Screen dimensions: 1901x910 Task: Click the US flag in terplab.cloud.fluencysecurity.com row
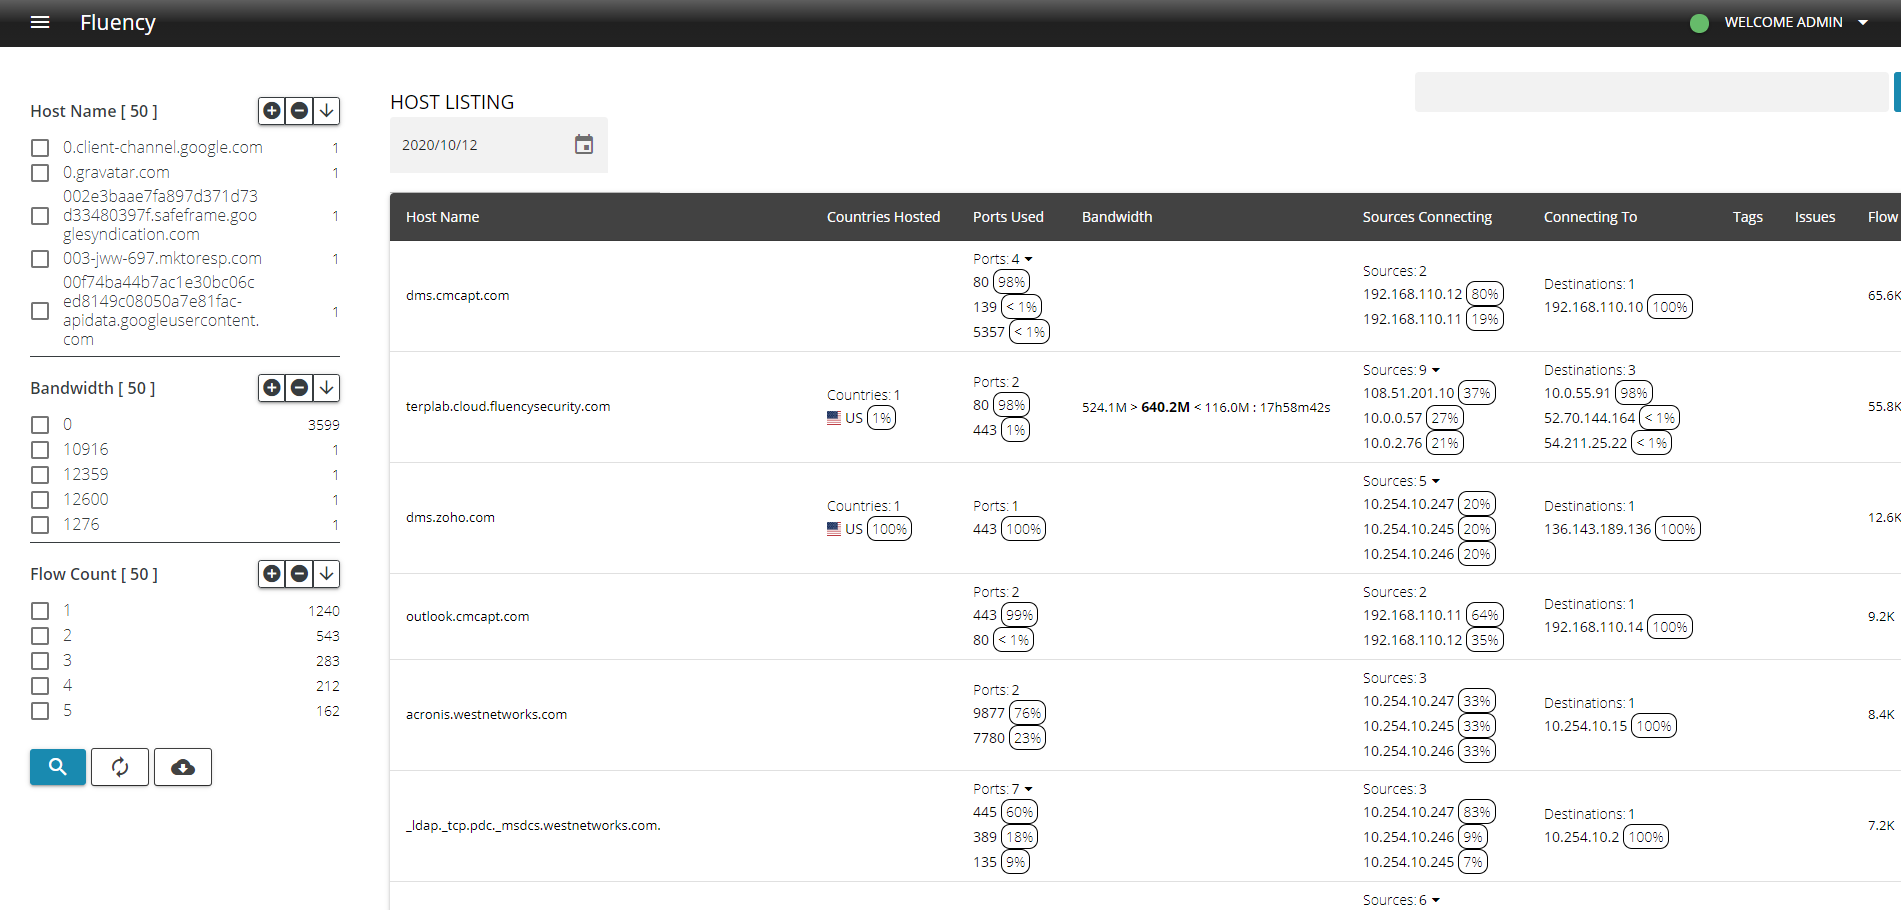834,418
